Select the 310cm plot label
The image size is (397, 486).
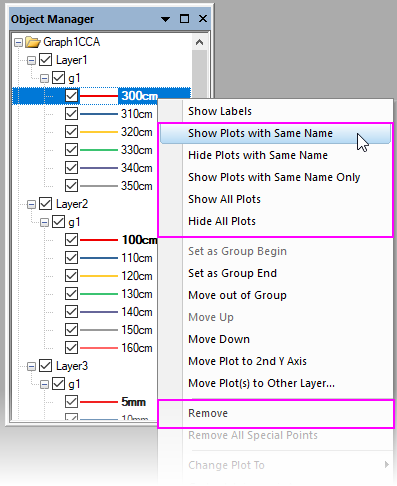coord(137,114)
